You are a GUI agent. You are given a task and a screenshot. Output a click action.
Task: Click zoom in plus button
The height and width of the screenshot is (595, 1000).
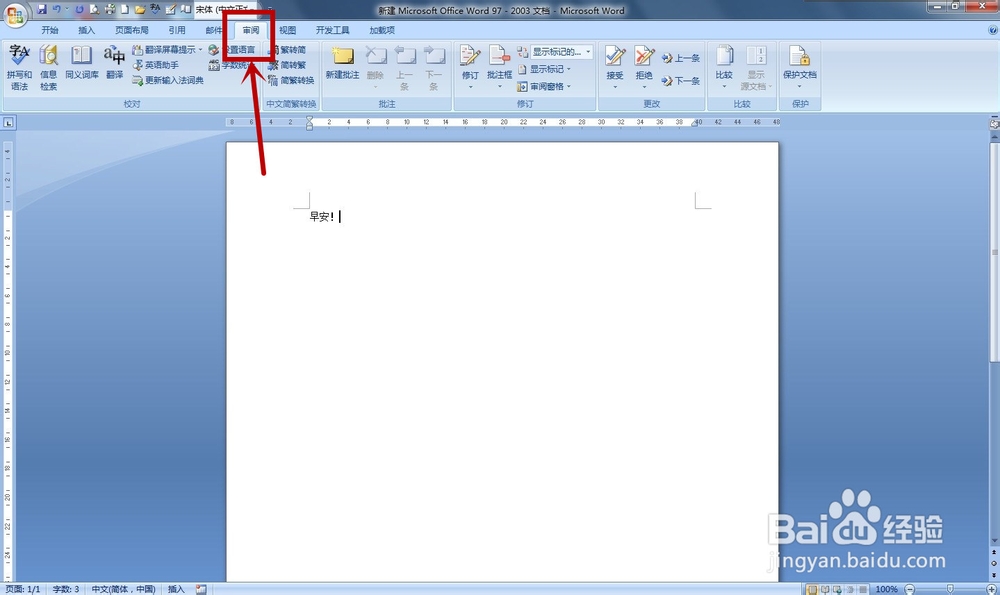992,589
